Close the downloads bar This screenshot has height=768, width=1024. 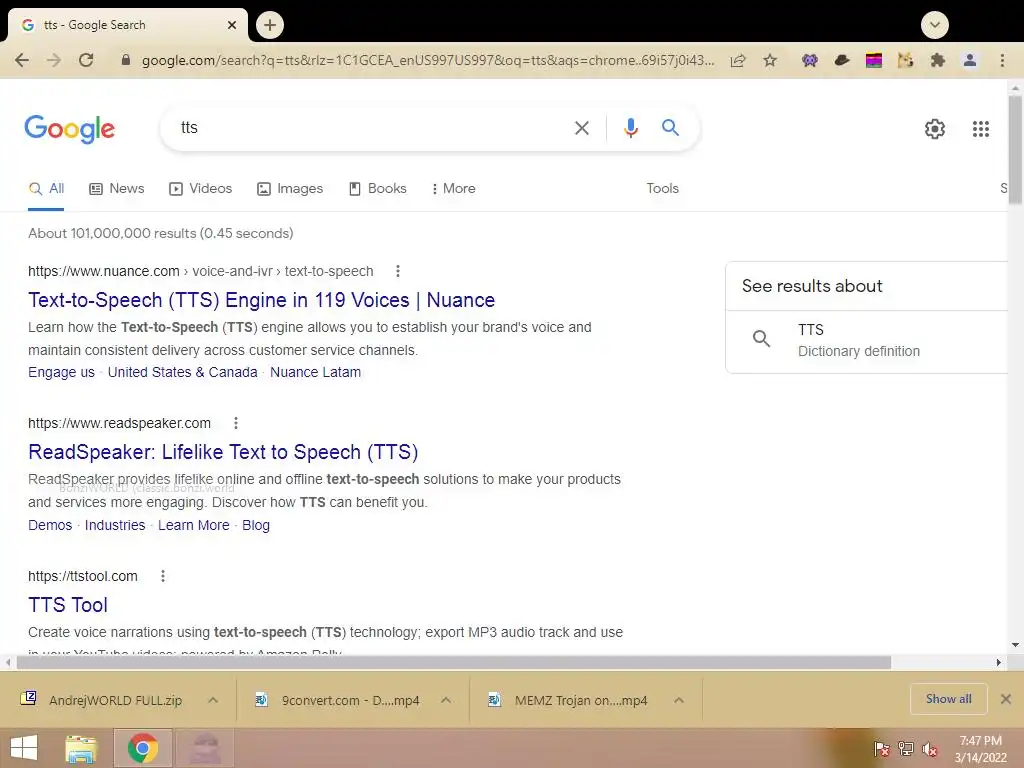pos(1006,699)
